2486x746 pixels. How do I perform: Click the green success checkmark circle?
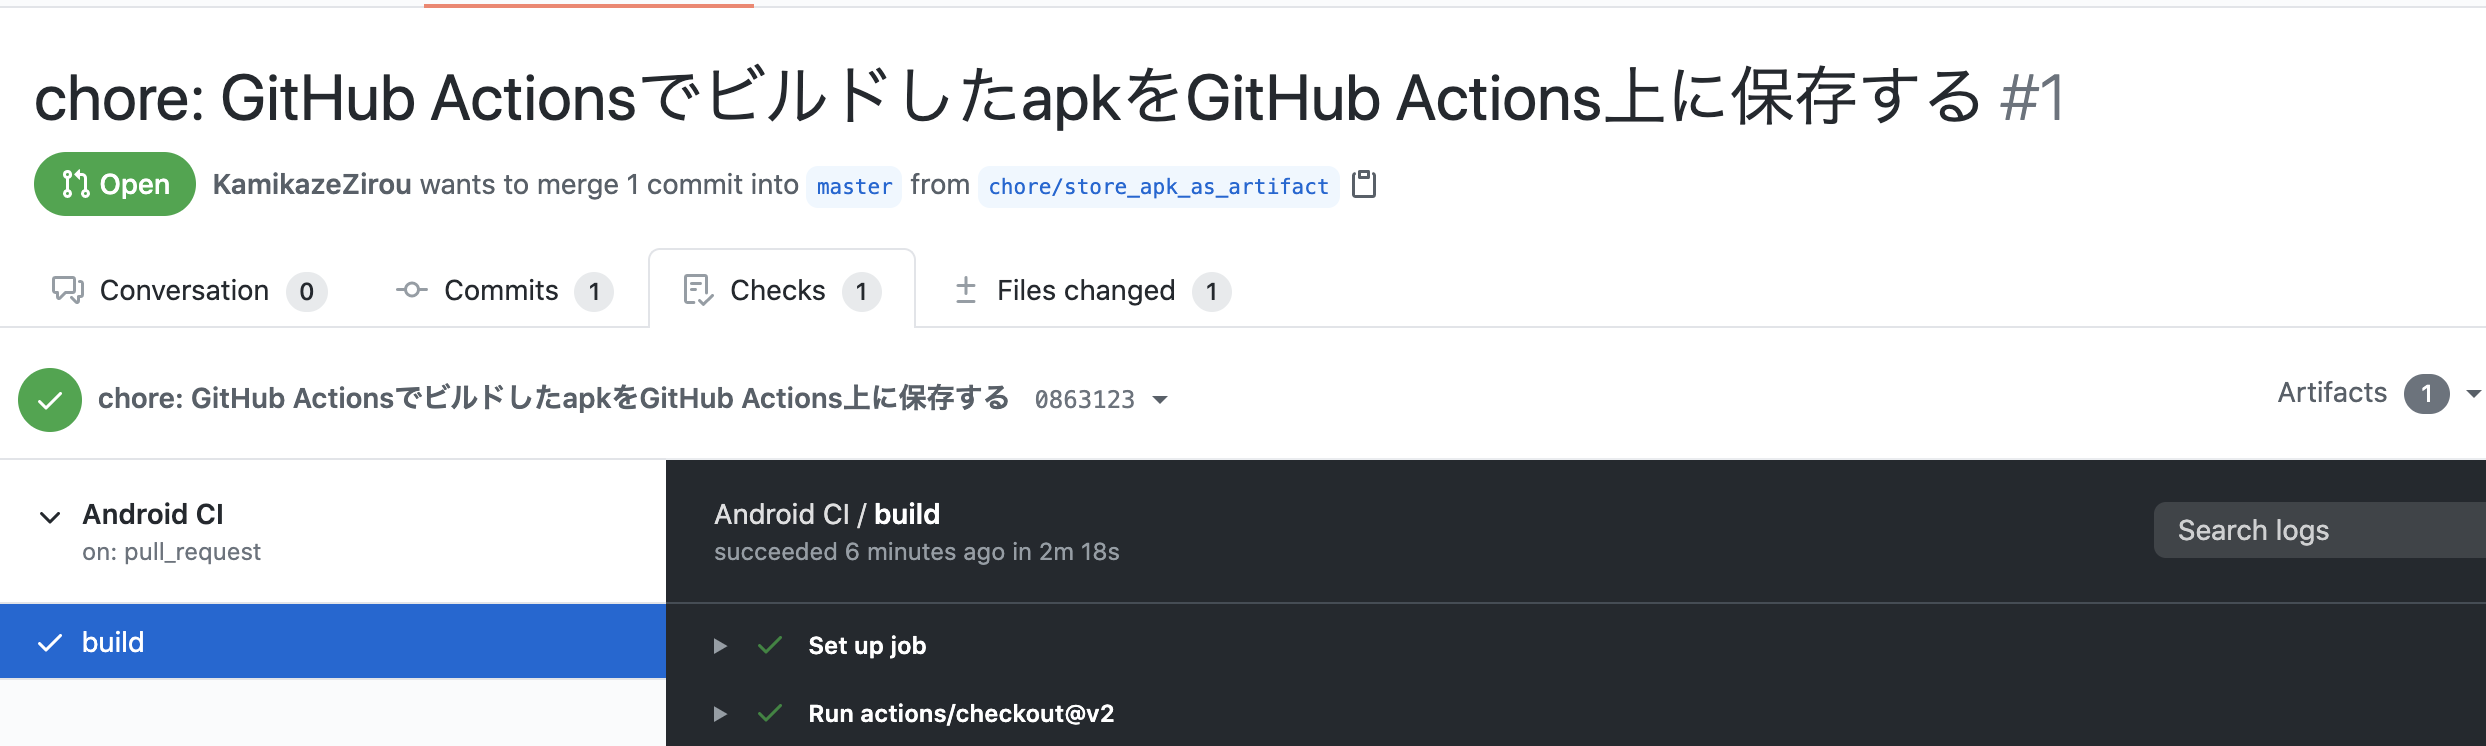[x=50, y=400]
